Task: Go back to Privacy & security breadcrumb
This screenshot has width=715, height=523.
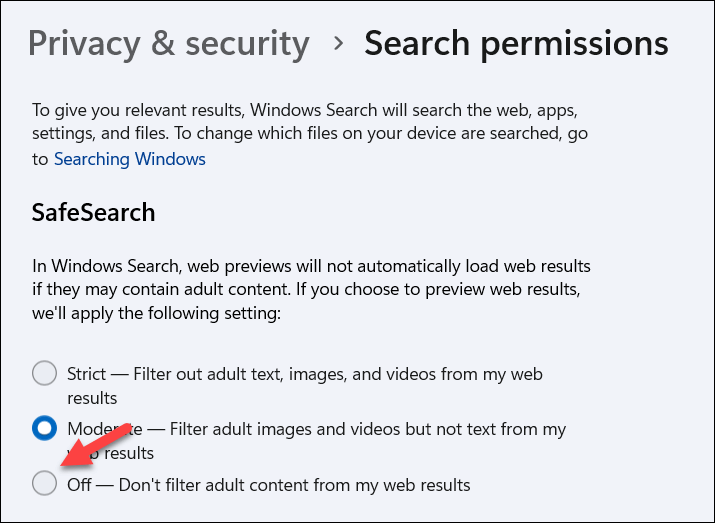Action: 168,43
